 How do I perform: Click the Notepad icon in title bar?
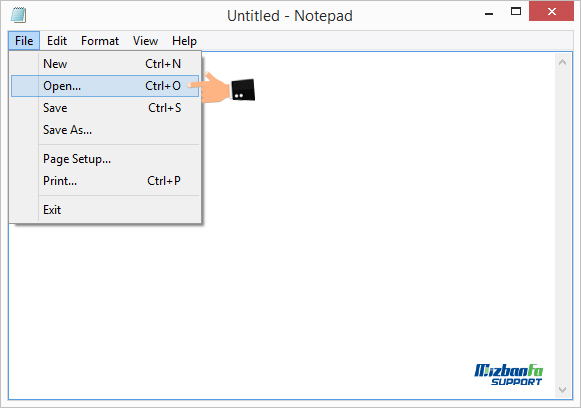pyautogui.click(x=19, y=15)
